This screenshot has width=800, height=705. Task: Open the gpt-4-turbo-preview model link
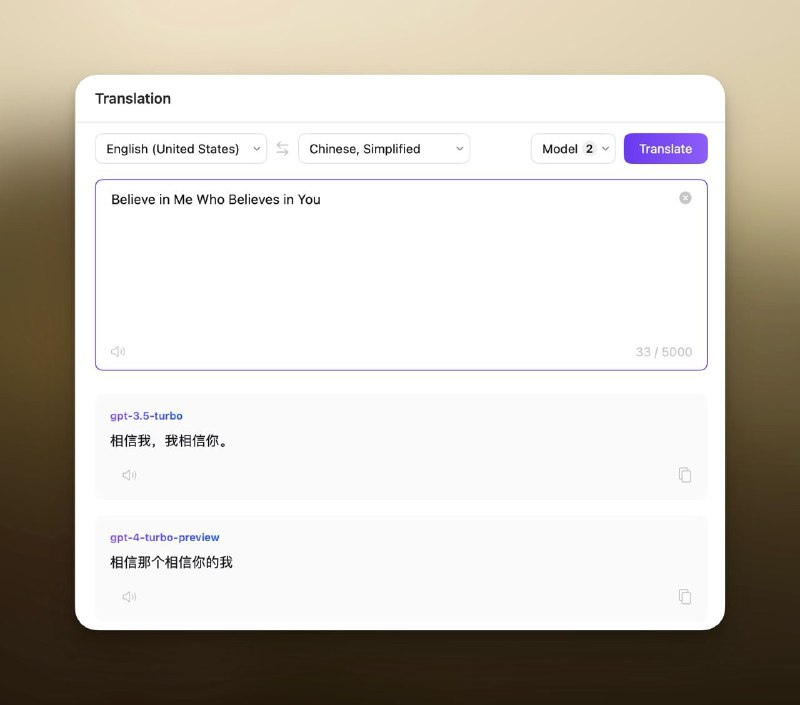click(164, 537)
